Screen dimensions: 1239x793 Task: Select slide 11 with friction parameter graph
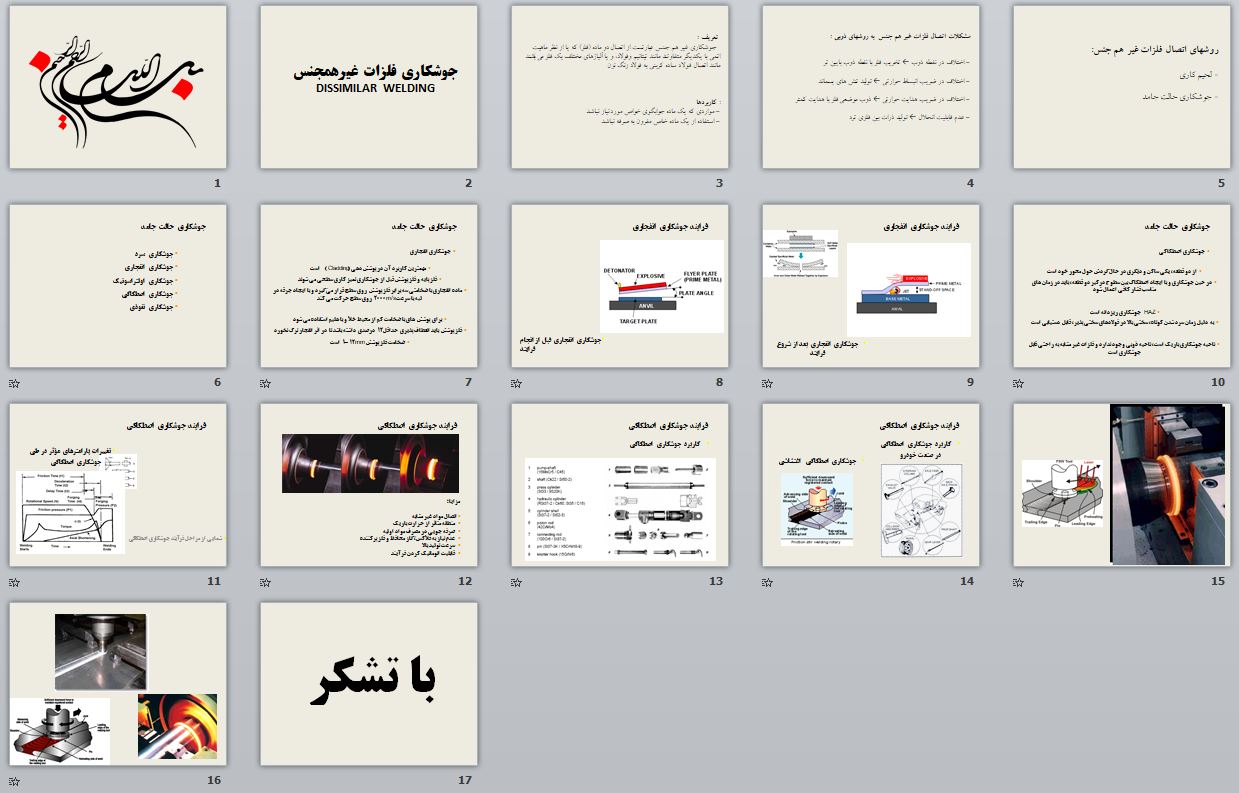pos(118,485)
